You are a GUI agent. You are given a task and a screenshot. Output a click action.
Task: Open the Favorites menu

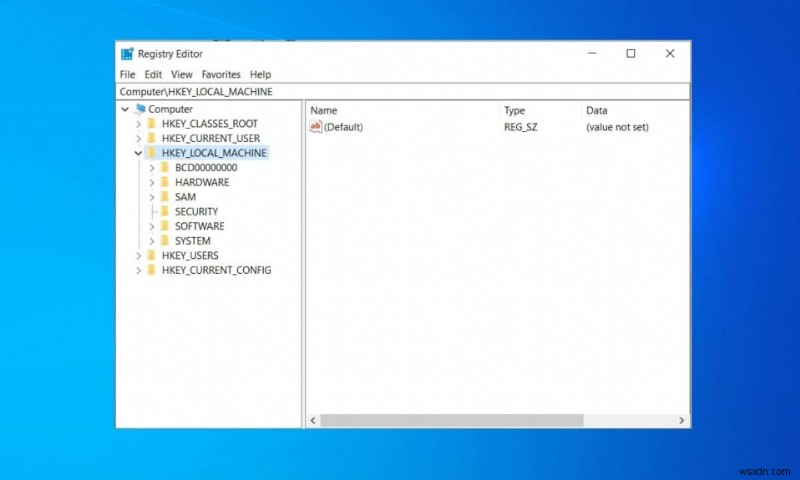click(x=221, y=74)
